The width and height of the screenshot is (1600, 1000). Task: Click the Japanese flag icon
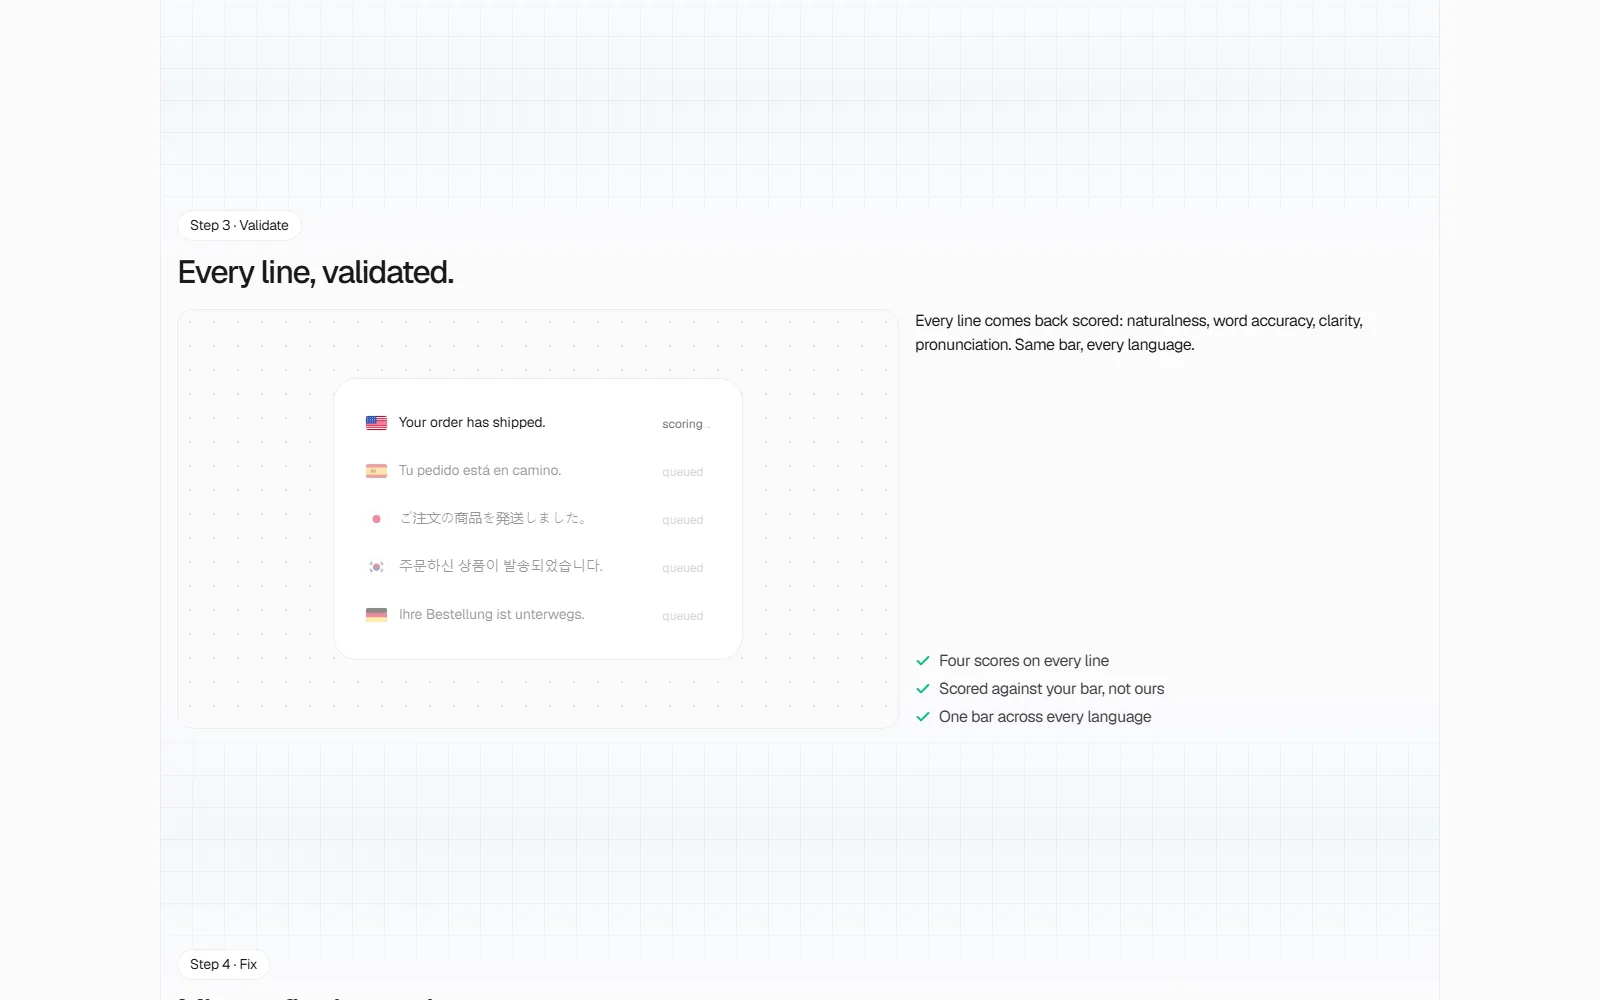[x=376, y=519]
